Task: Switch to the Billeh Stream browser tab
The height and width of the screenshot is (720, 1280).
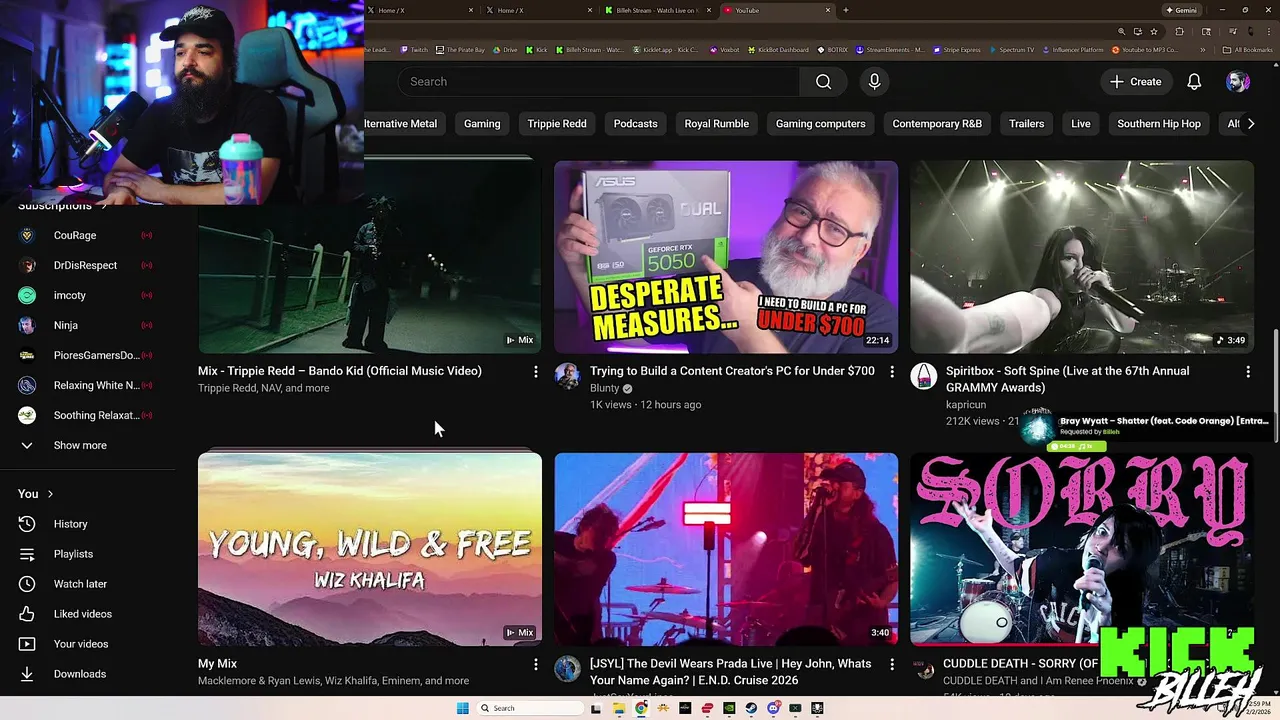Action: 658,10
